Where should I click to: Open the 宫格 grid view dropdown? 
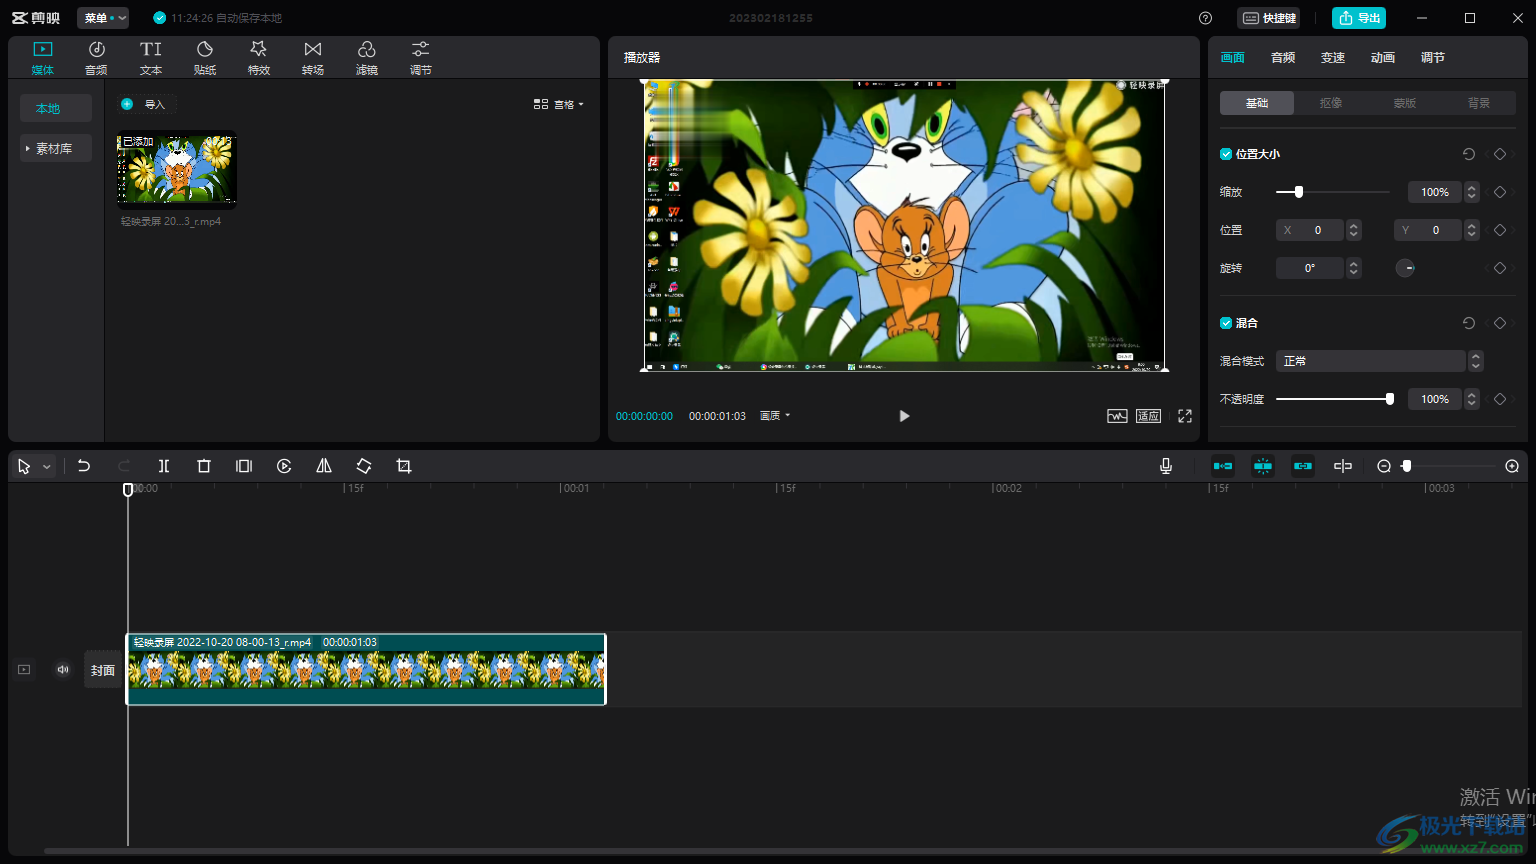pos(559,104)
